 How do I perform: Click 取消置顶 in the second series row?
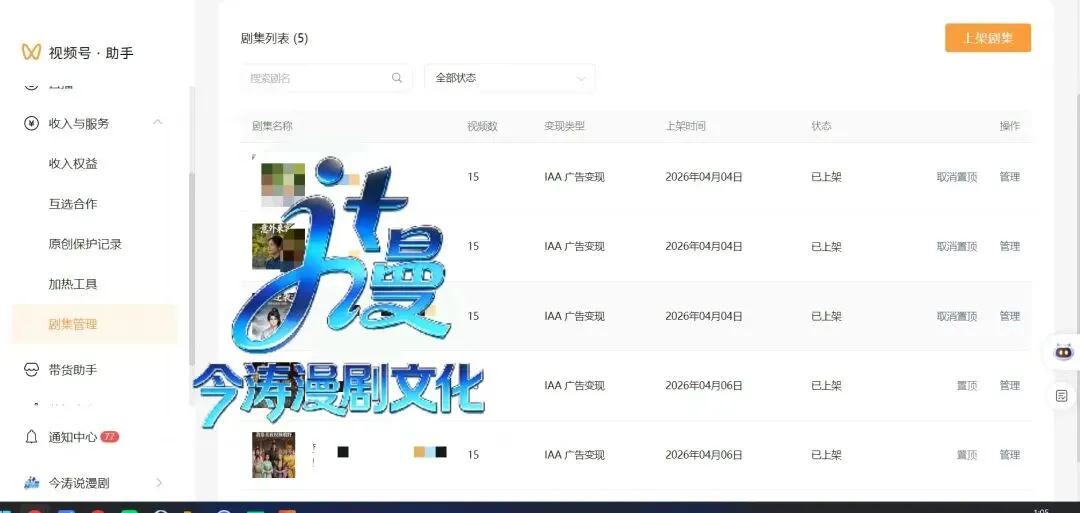tap(957, 247)
